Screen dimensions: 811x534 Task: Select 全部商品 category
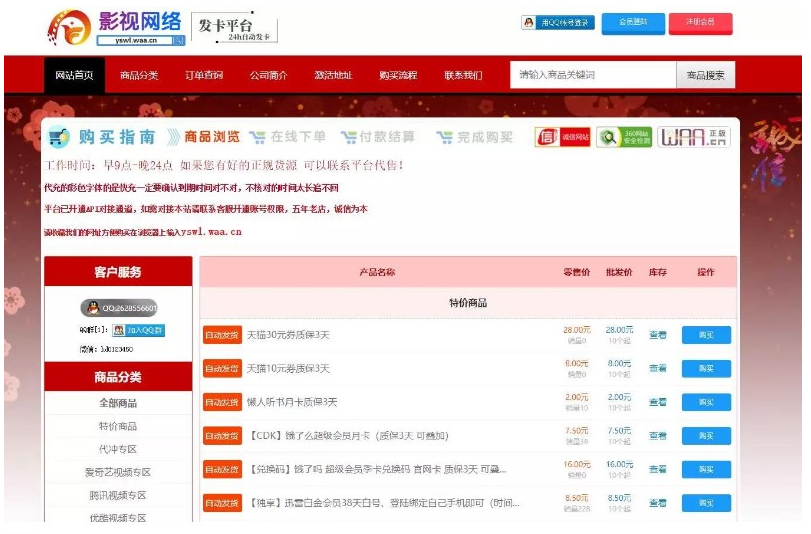coord(118,403)
